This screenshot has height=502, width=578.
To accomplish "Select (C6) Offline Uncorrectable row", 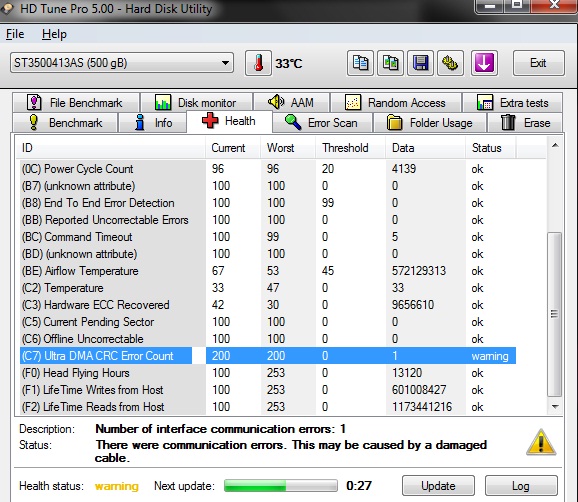I will tap(268, 339).
